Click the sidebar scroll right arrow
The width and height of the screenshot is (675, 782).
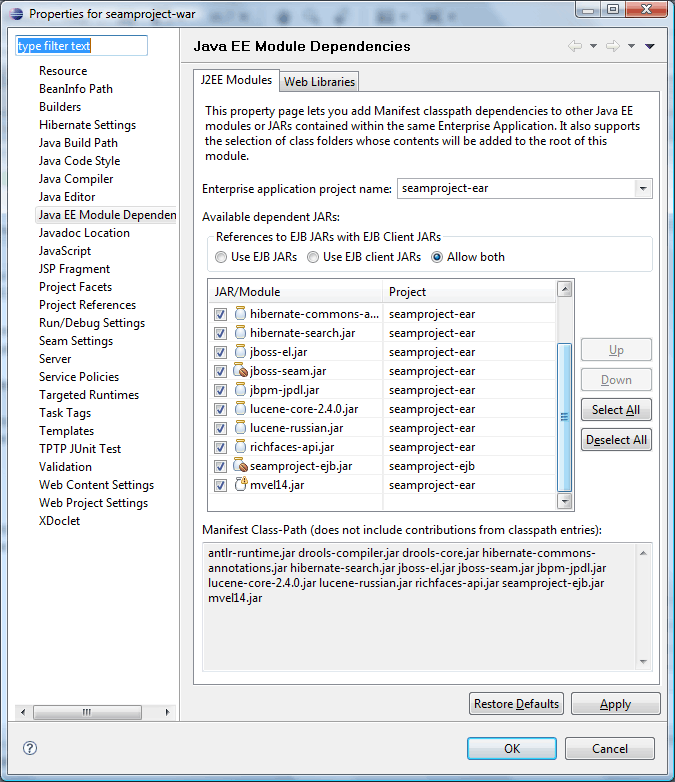click(x=167, y=712)
